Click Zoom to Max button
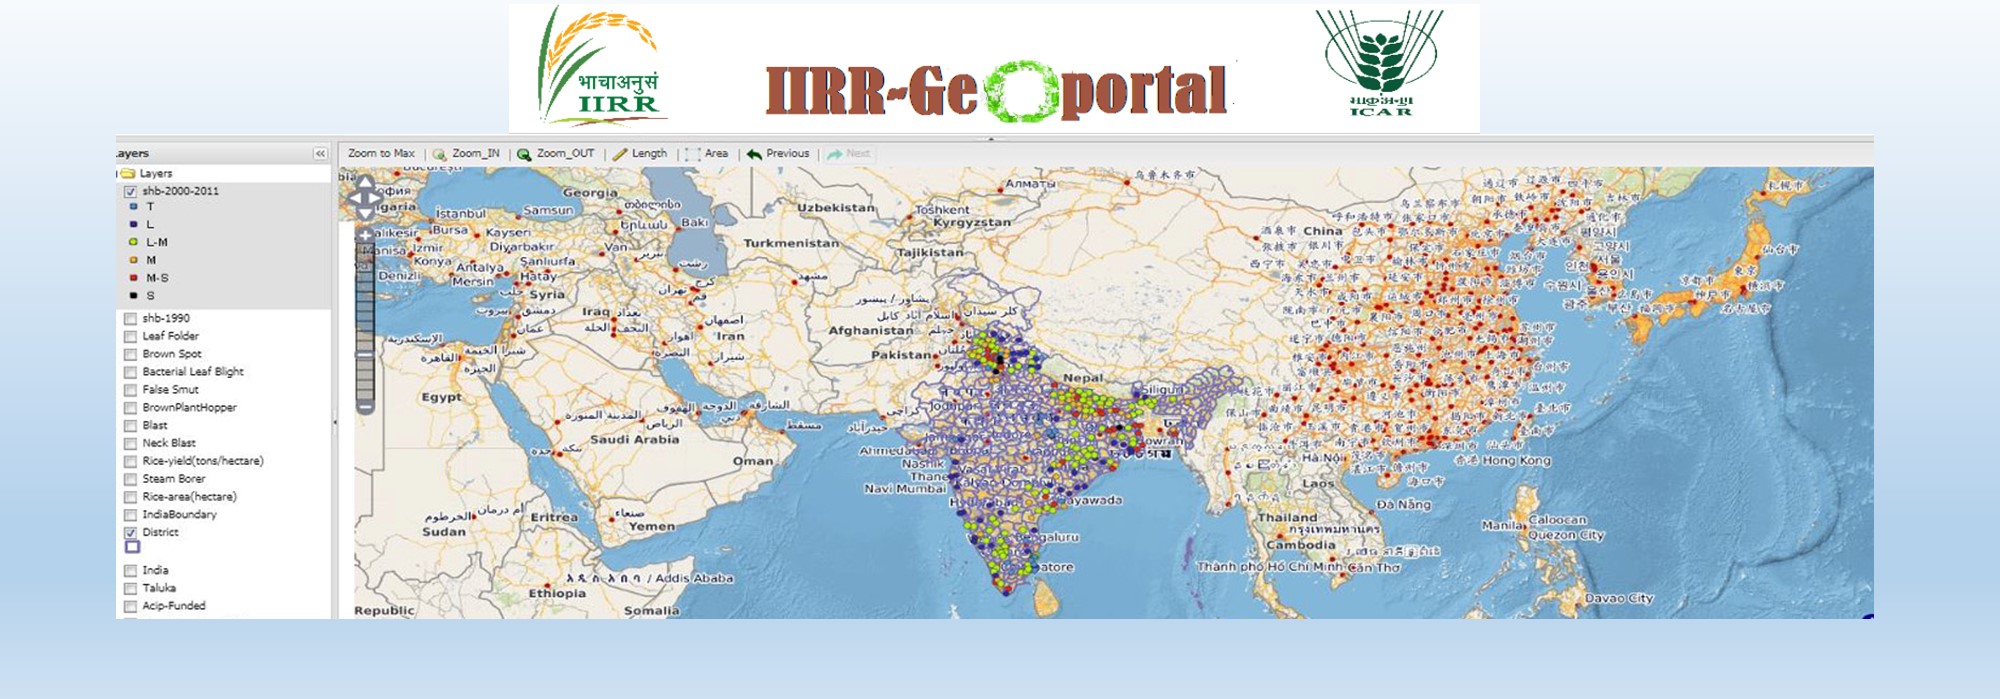2000x699 pixels. click(381, 154)
